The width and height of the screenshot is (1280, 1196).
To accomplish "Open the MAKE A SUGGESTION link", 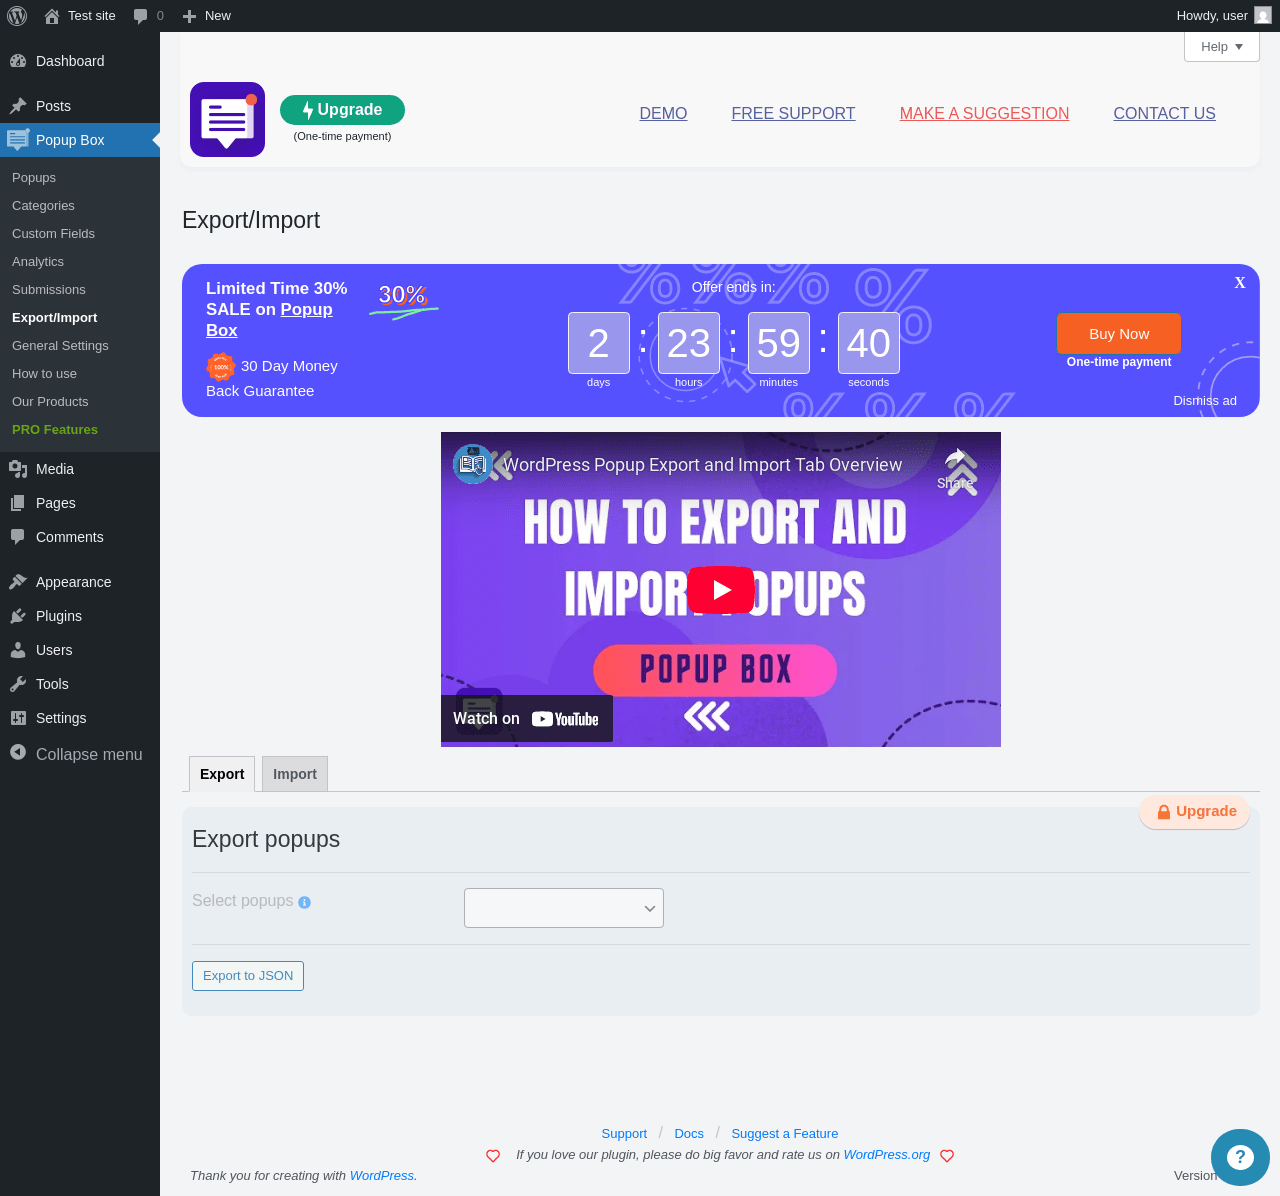I will click(984, 114).
